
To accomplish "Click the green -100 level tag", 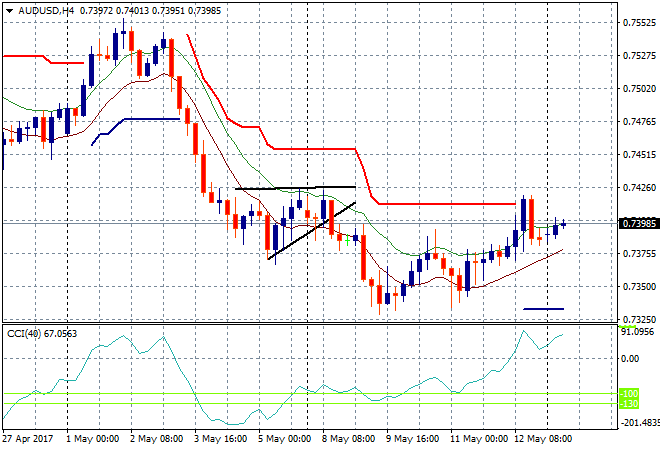I will click(x=629, y=394).
